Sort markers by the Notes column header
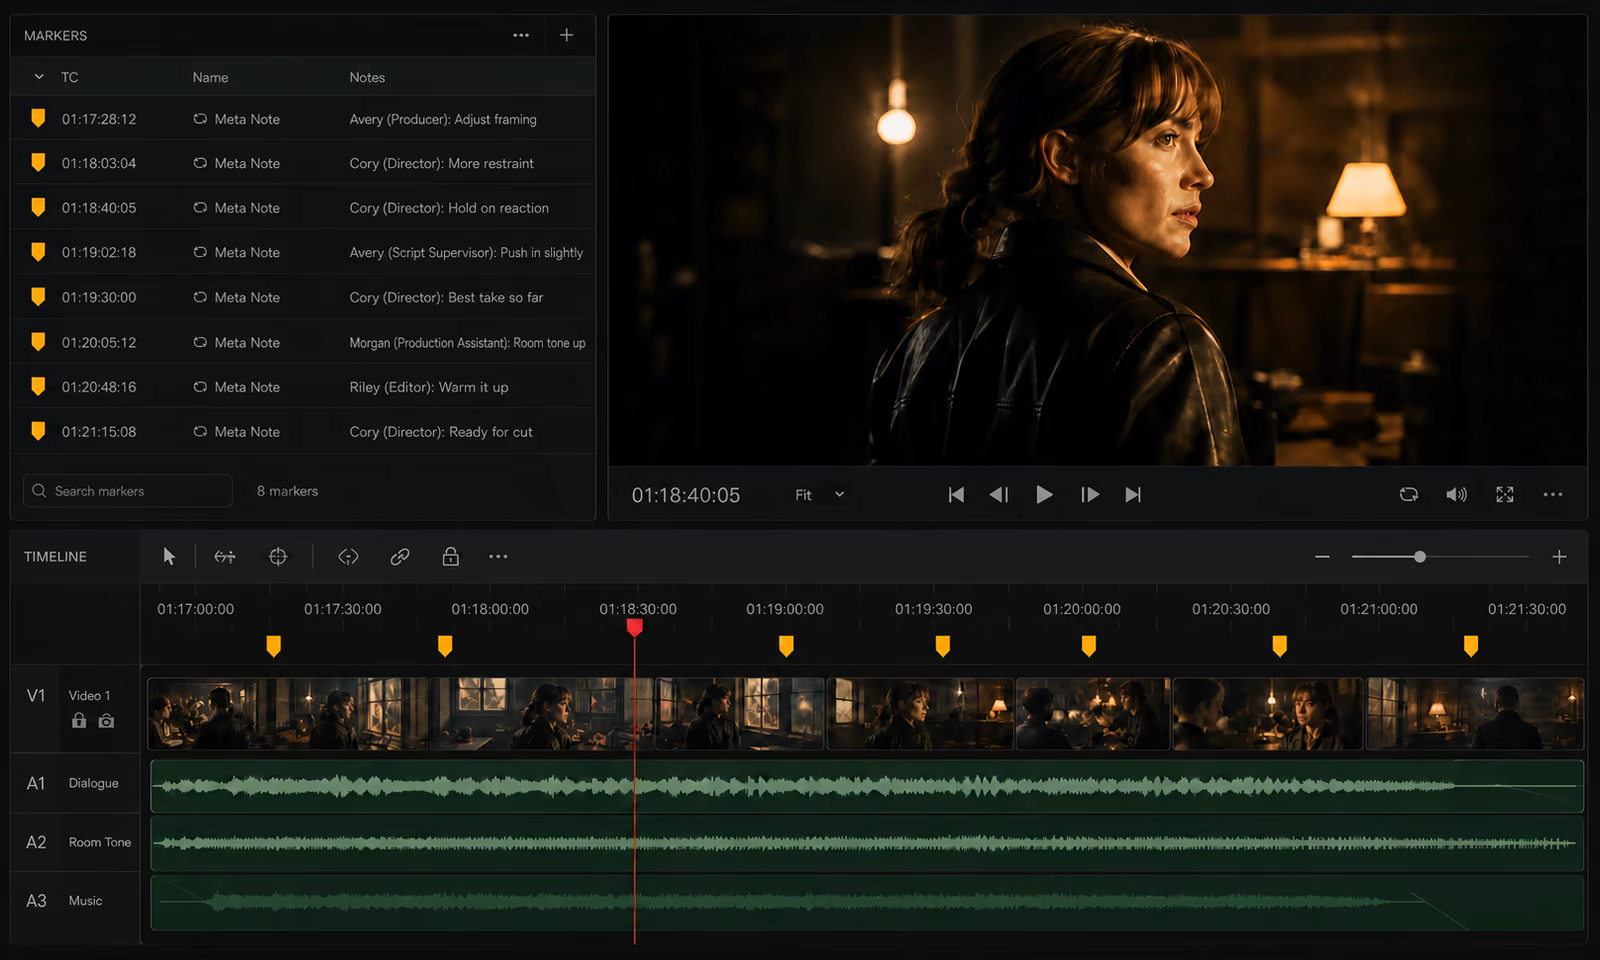The width and height of the screenshot is (1600, 960). point(367,77)
